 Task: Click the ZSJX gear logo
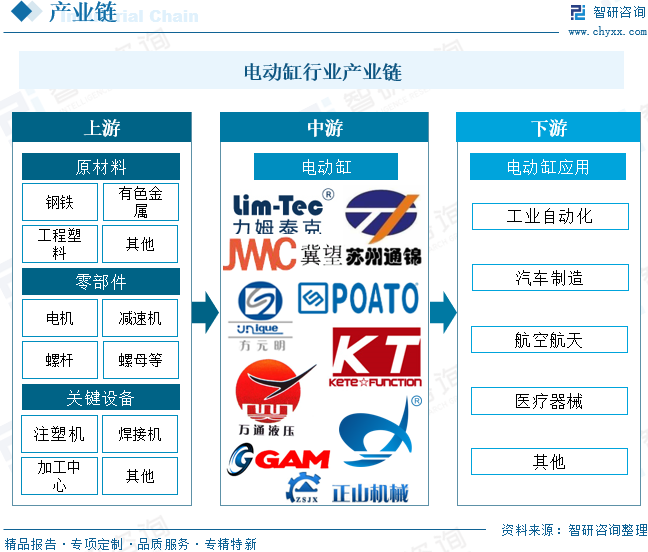point(304,488)
